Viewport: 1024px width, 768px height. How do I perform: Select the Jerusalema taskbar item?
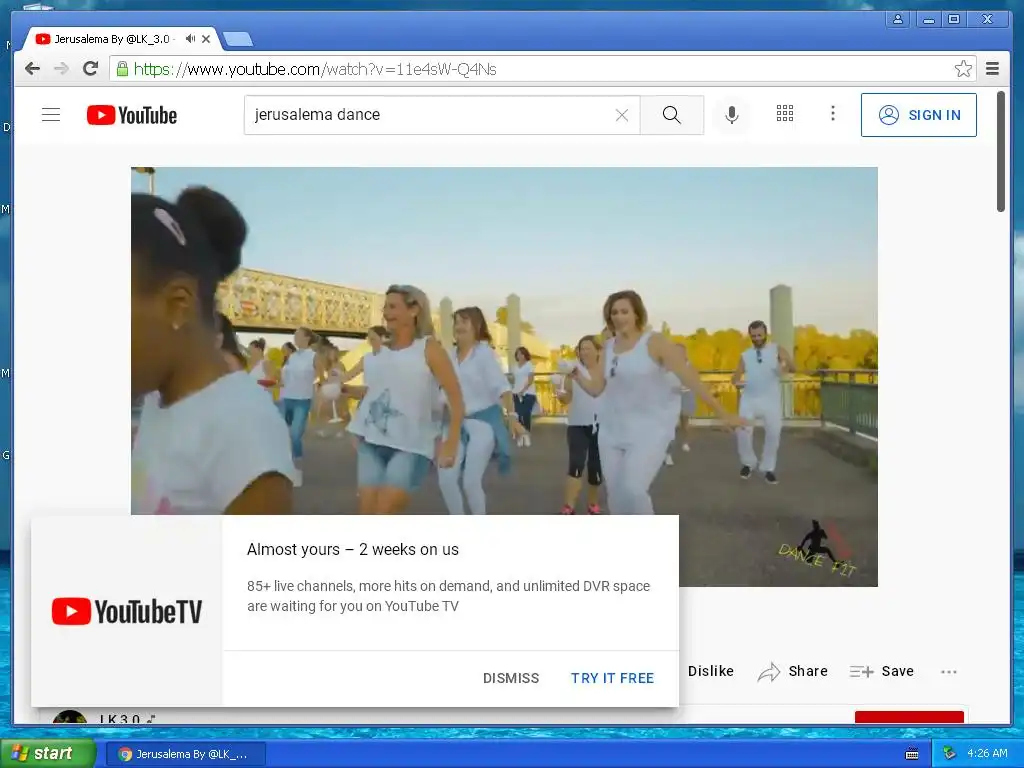coord(185,754)
